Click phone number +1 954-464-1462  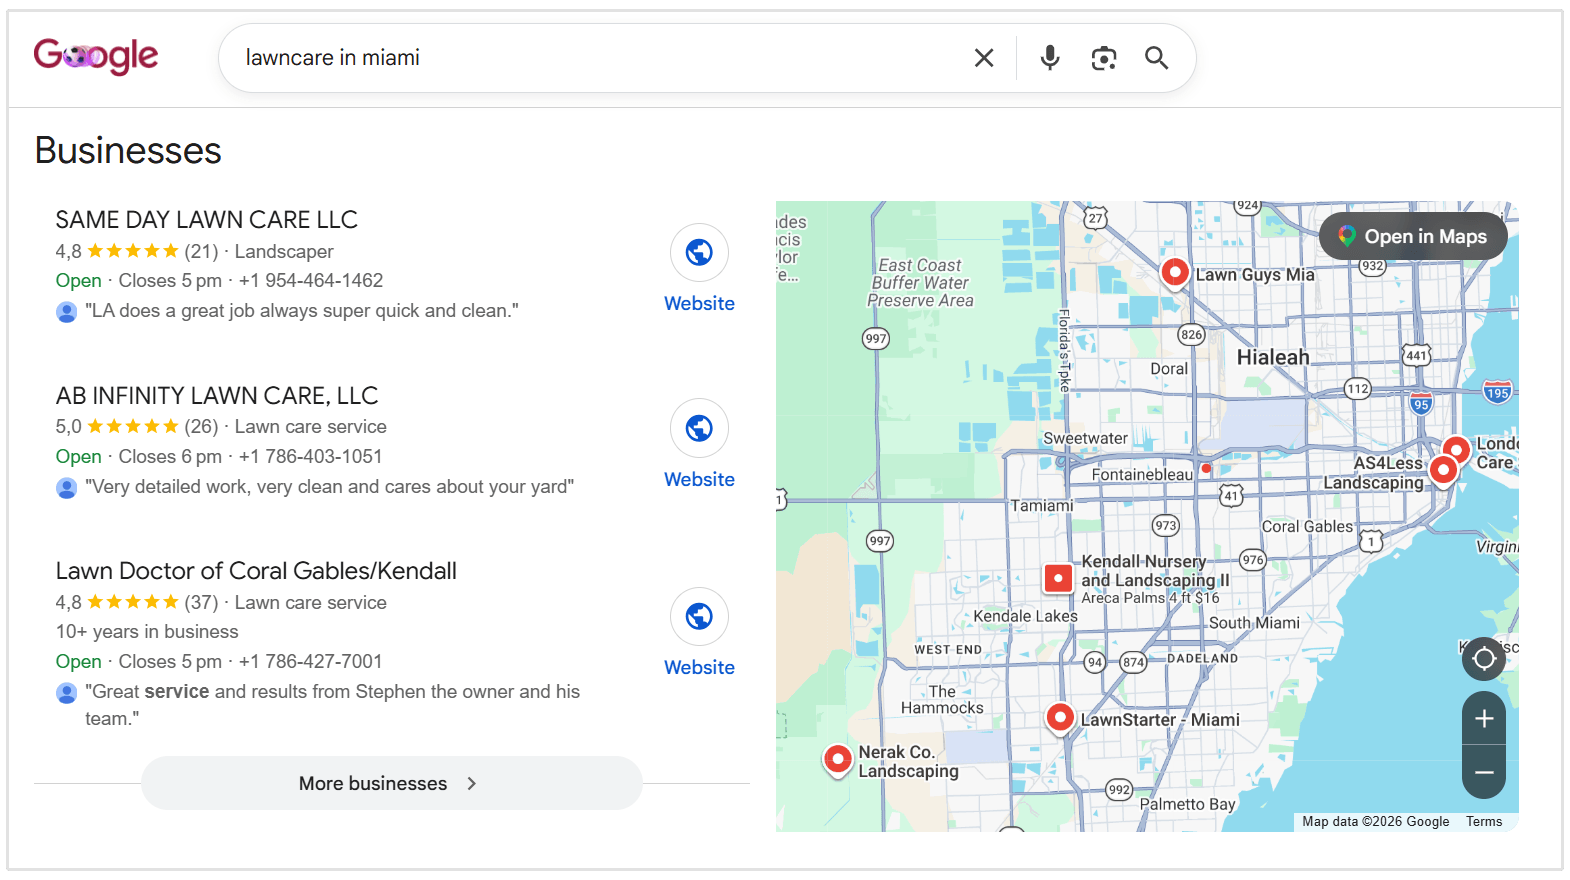tap(311, 281)
